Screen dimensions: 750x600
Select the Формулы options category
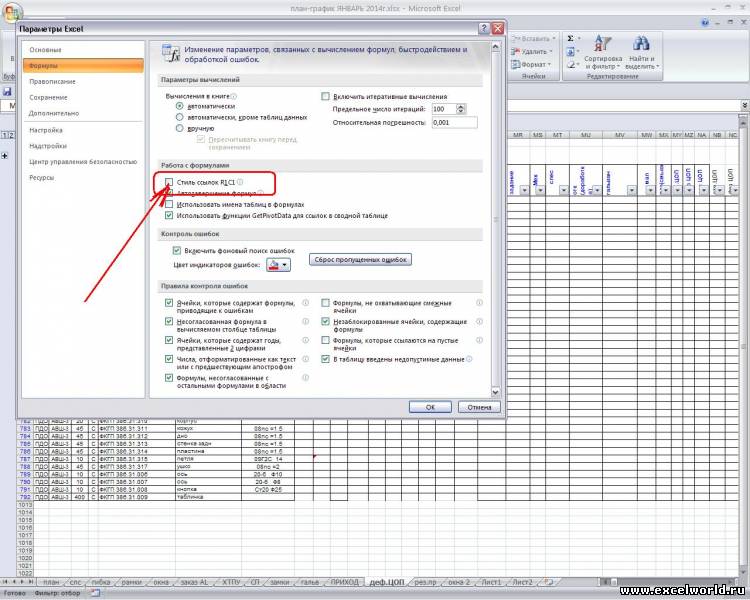(83, 66)
